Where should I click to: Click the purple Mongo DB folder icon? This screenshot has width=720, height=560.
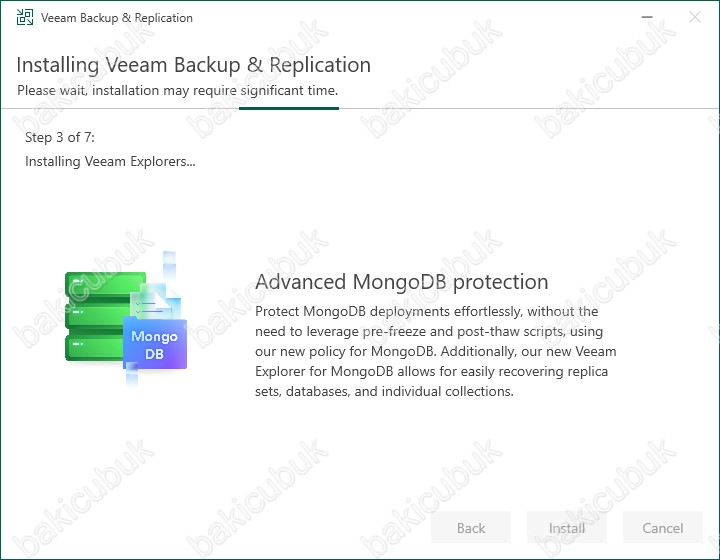point(155,342)
